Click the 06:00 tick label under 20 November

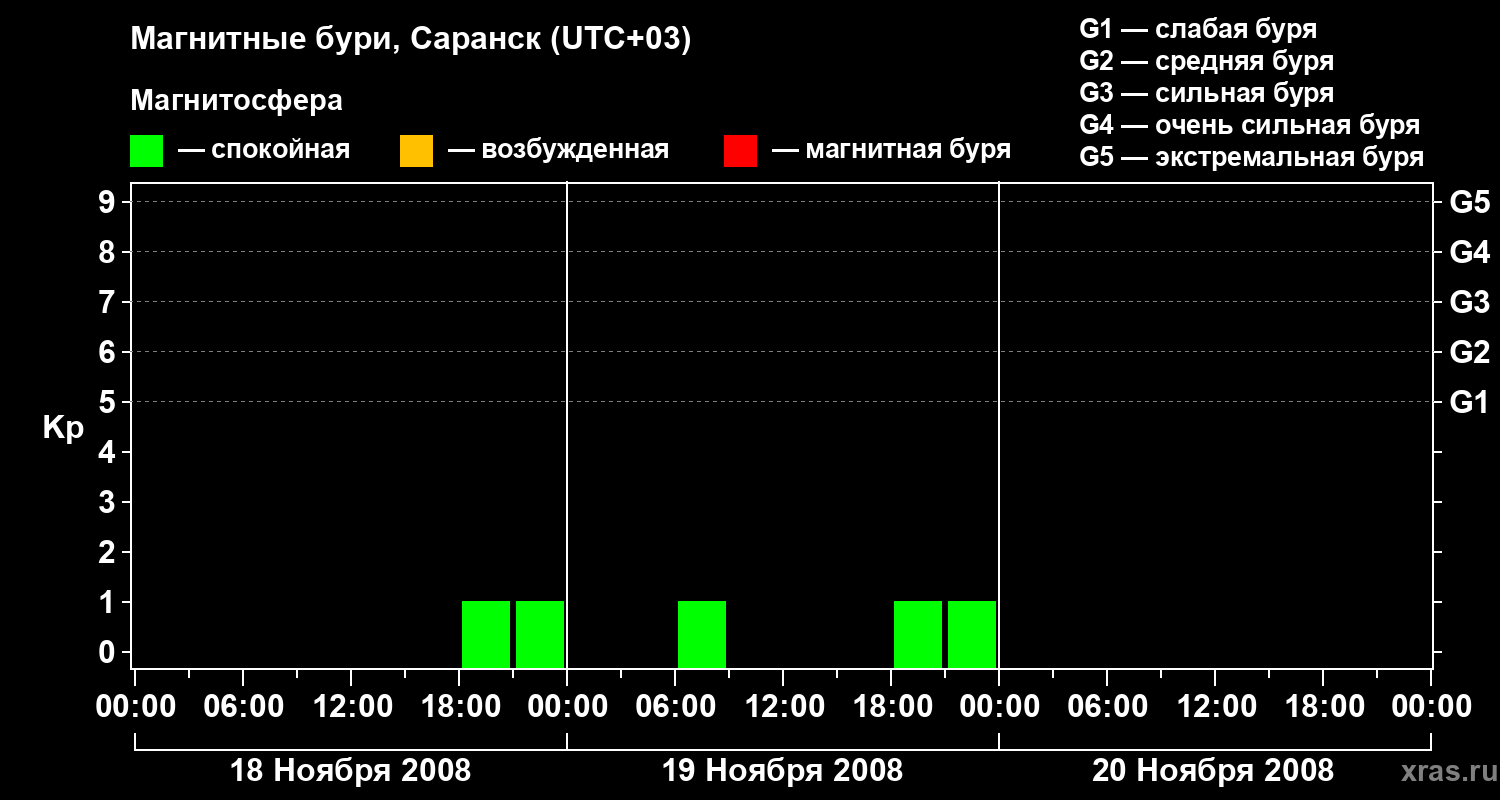pyautogui.click(x=1108, y=707)
